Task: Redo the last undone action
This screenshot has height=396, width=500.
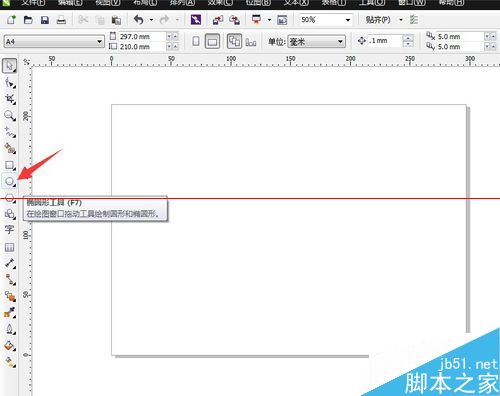Action: coord(164,20)
